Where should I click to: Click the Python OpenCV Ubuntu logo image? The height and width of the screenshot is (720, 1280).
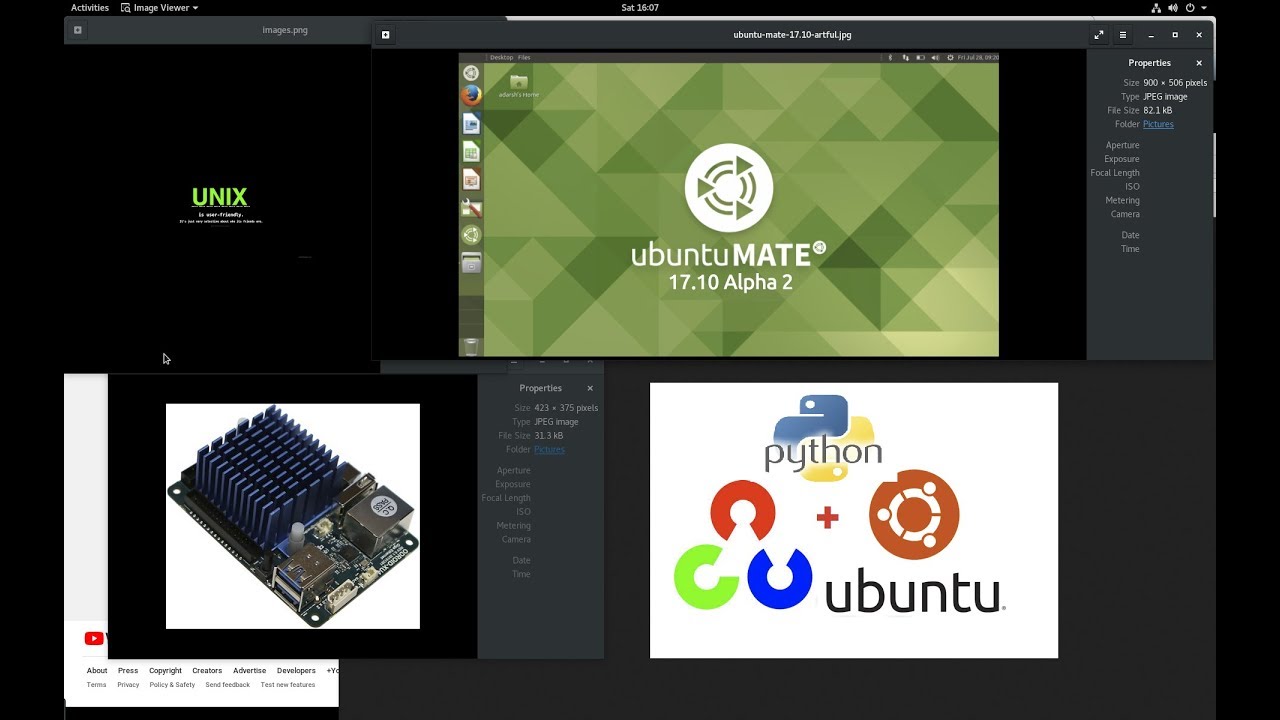point(854,520)
